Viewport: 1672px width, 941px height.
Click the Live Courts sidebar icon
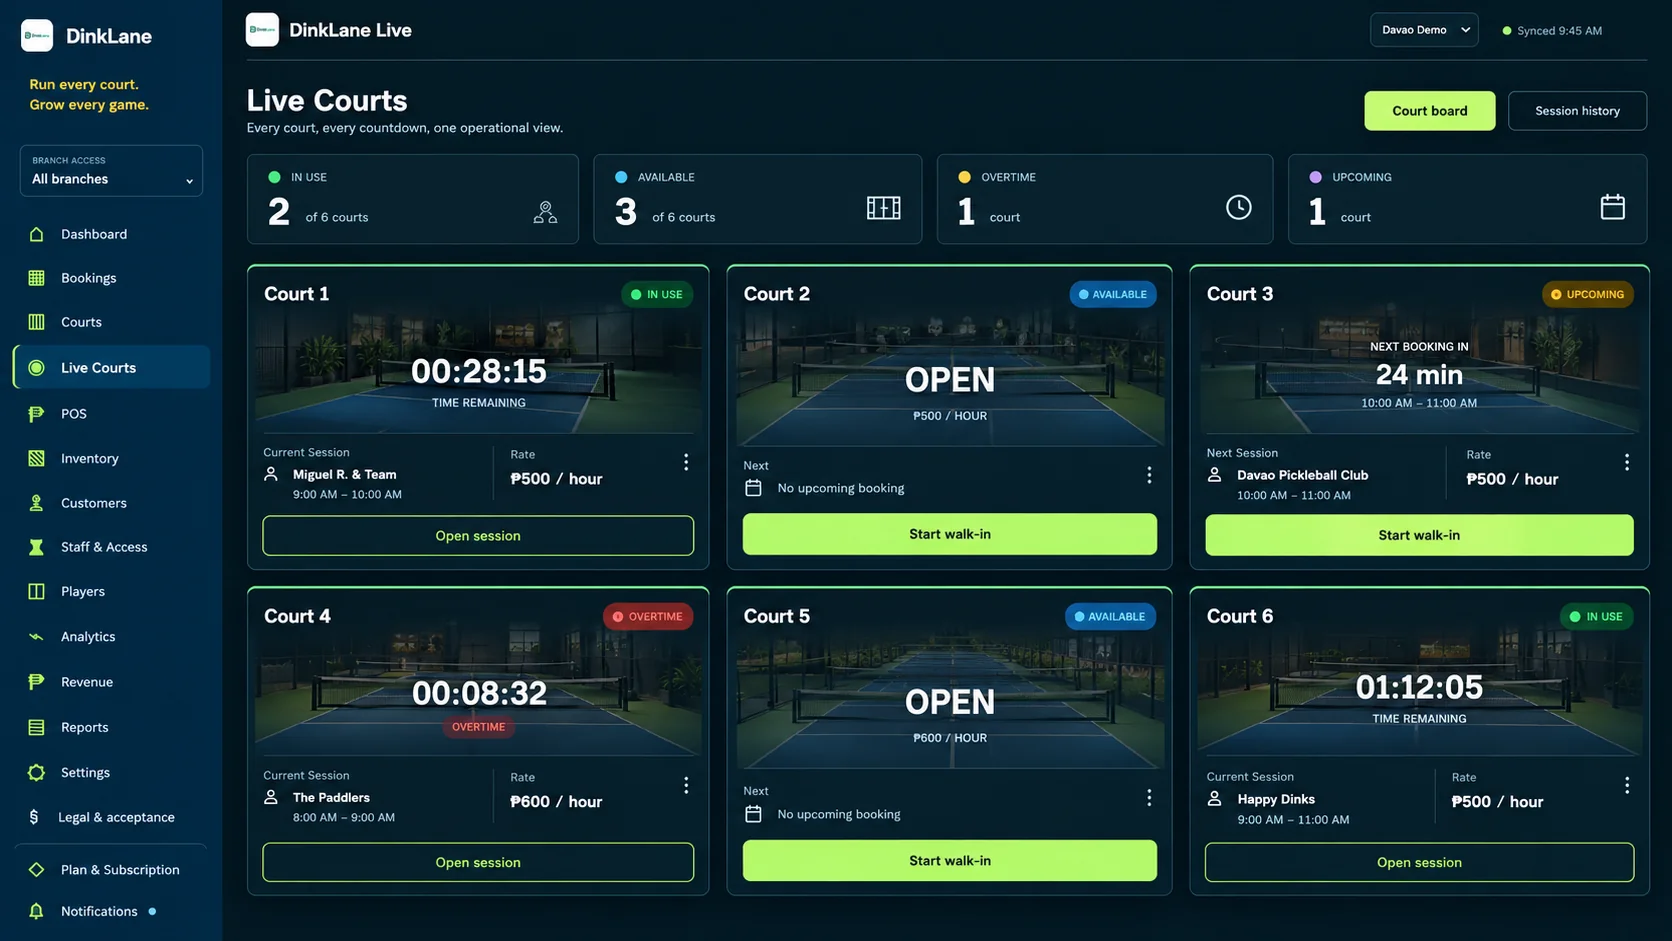pos(36,368)
